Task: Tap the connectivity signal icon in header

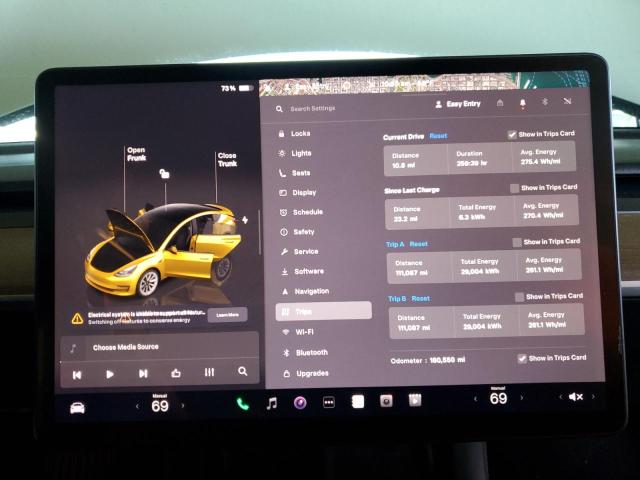Action: tap(567, 101)
